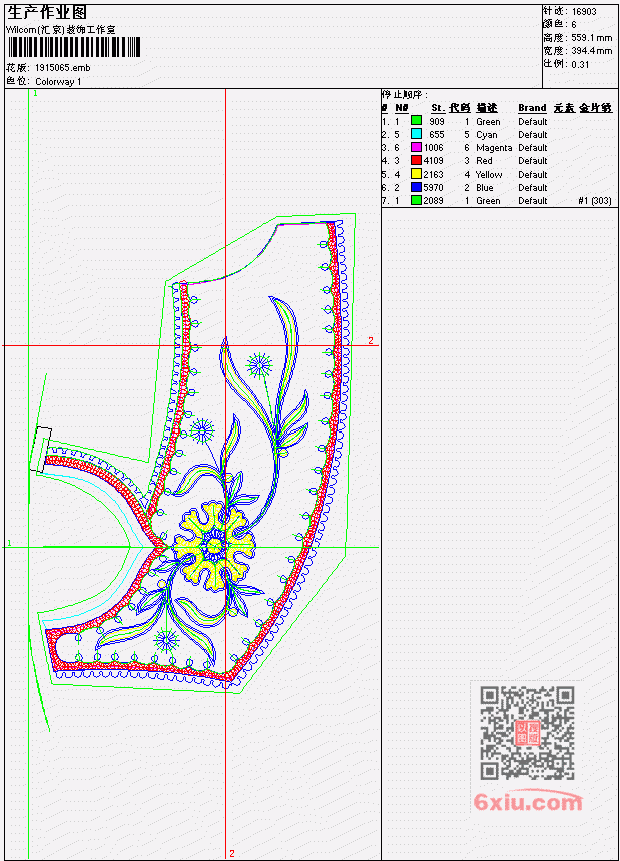620x861 pixels.
Task: Select the 'Colorway 1' text
Action: pyautogui.click(x=58, y=82)
